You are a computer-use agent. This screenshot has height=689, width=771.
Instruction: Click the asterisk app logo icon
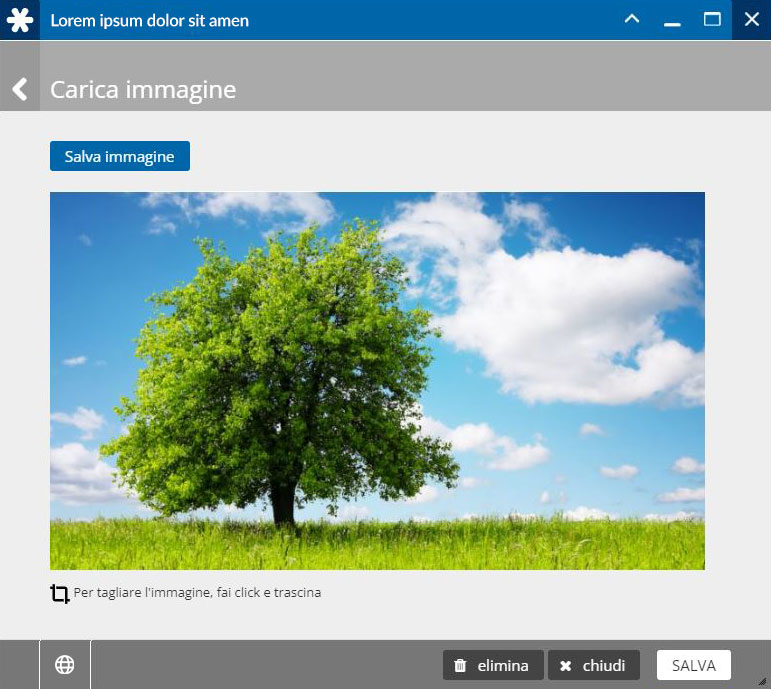[x=20, y=20]
